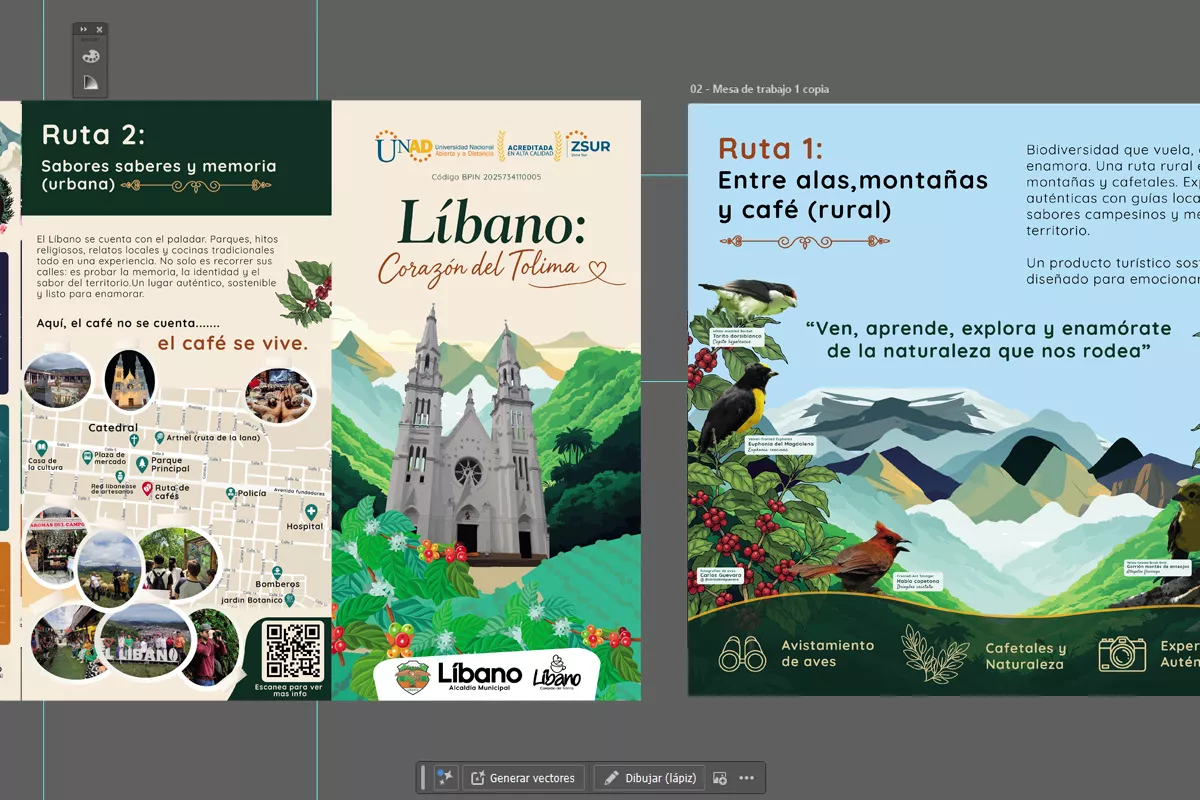Expand the floating panel with double-arrow
1200x800 pixels.
pos(83,30)
